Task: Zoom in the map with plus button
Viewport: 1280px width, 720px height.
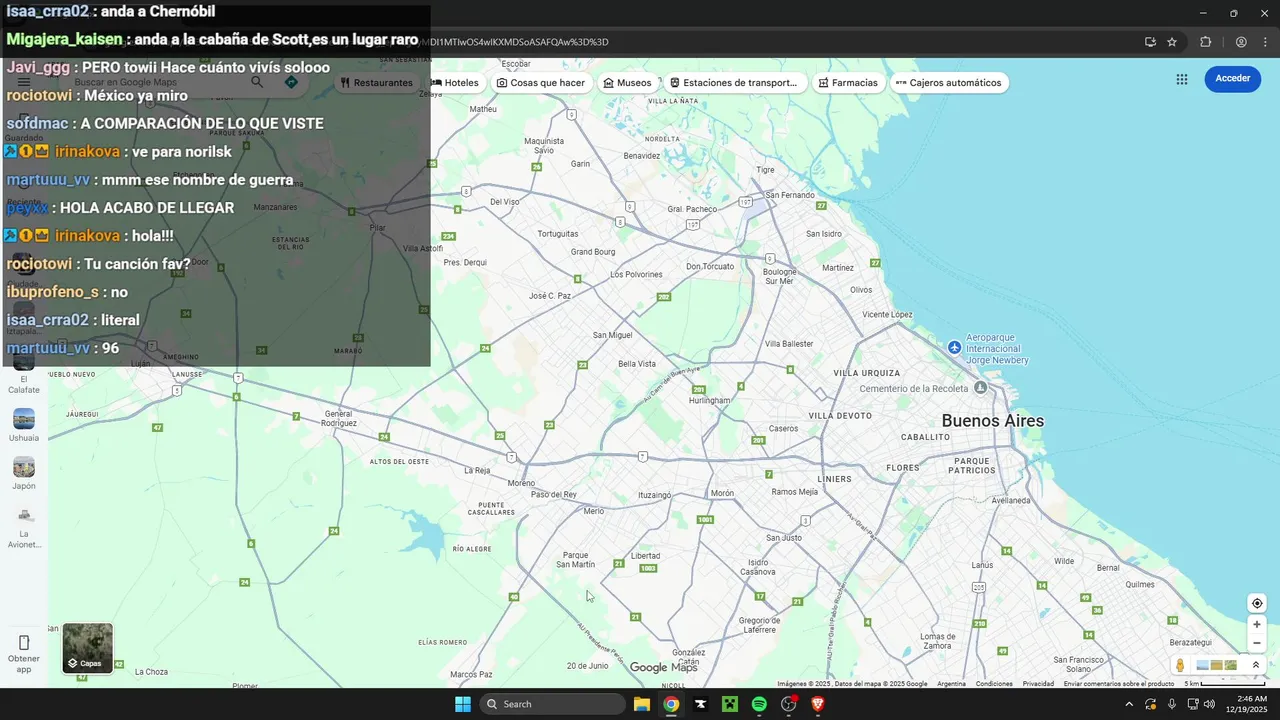Action: tap(1257, 624)
